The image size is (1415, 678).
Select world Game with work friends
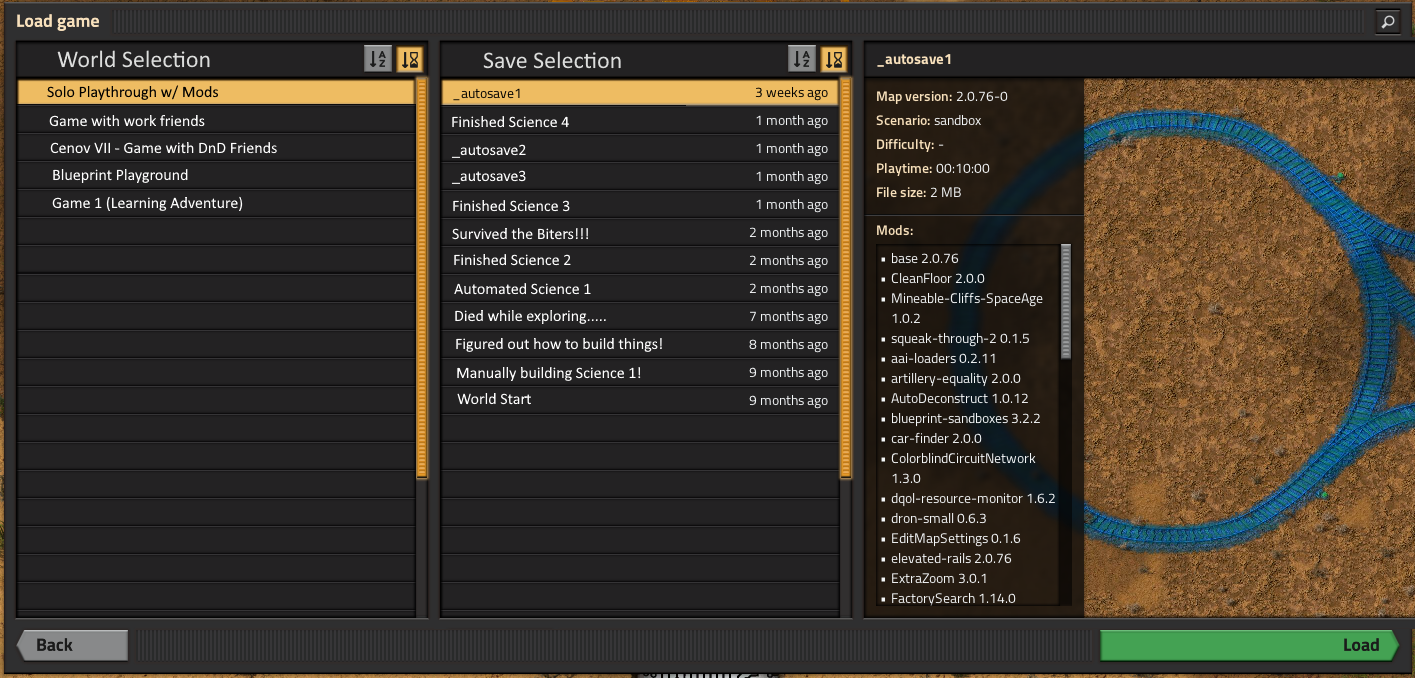coord(216,120)
